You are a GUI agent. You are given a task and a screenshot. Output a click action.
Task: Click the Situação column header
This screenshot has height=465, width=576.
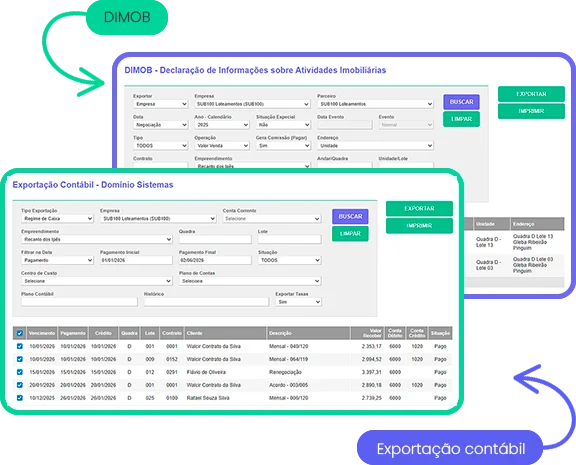click(x=440, y=333)
